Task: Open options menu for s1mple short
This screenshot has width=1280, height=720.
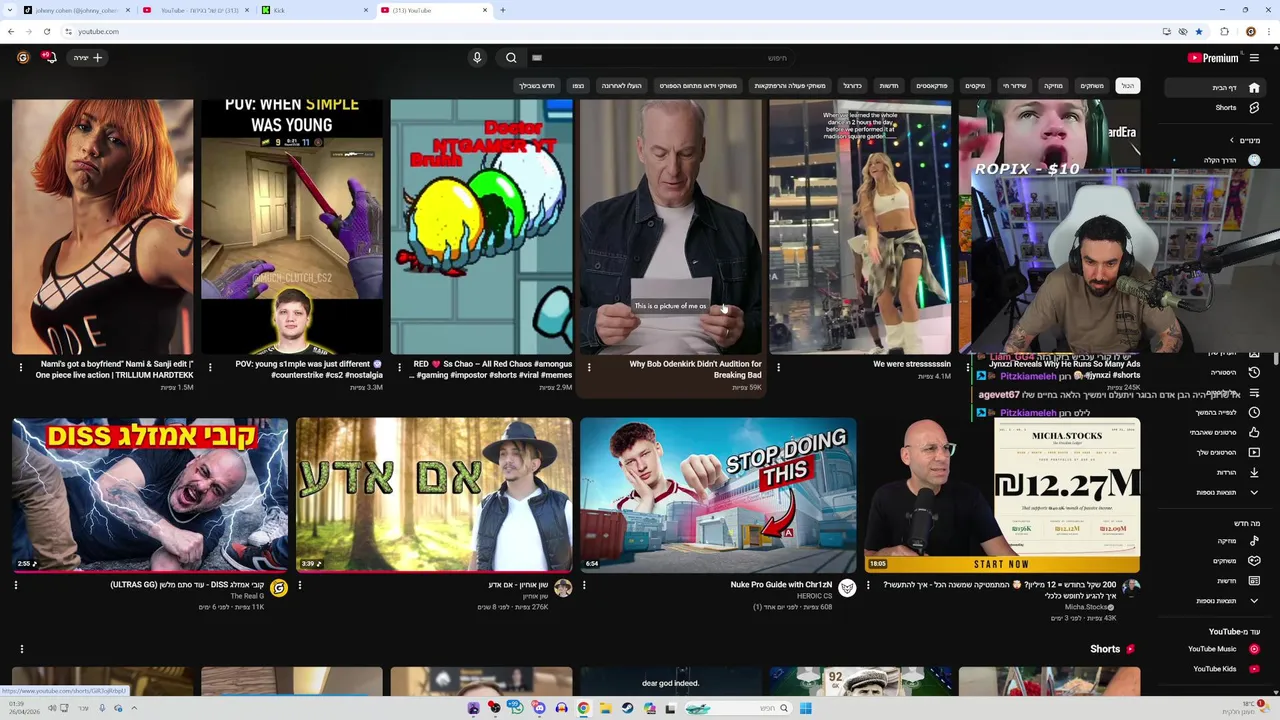Action: point(210,367)
